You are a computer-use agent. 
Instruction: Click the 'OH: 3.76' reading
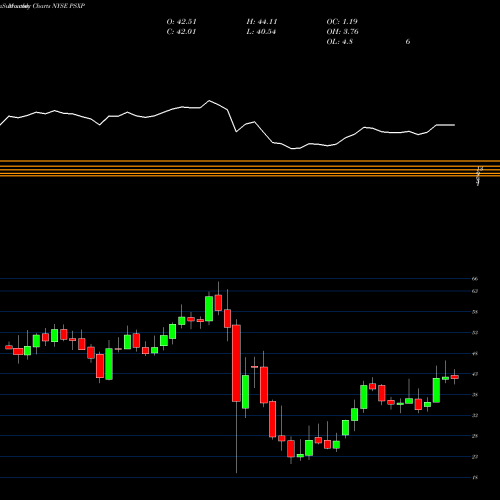click(x=343, y=32)
